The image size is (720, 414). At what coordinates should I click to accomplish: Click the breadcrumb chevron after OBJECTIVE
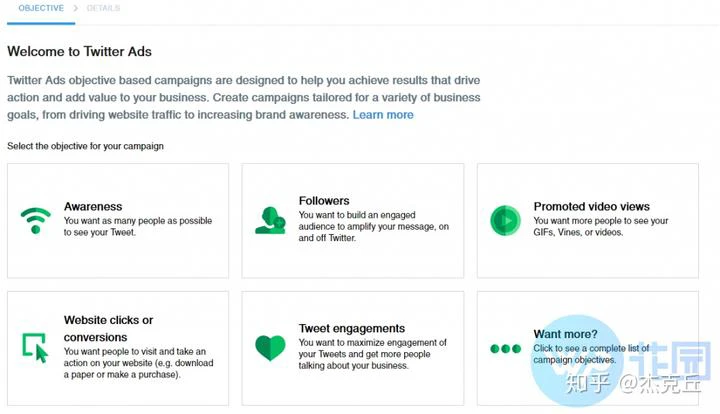[76, 8]
